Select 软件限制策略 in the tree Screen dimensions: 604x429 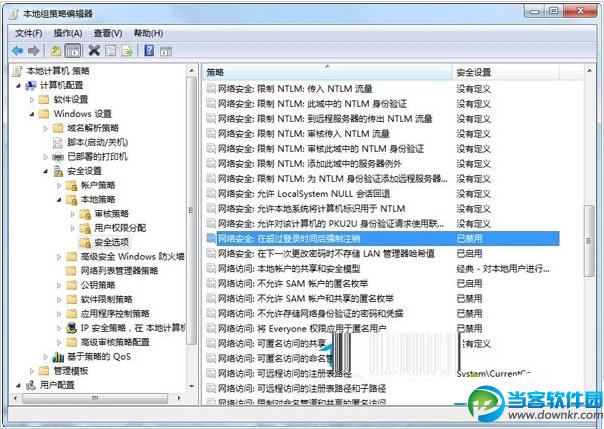[x=106, y=300]
